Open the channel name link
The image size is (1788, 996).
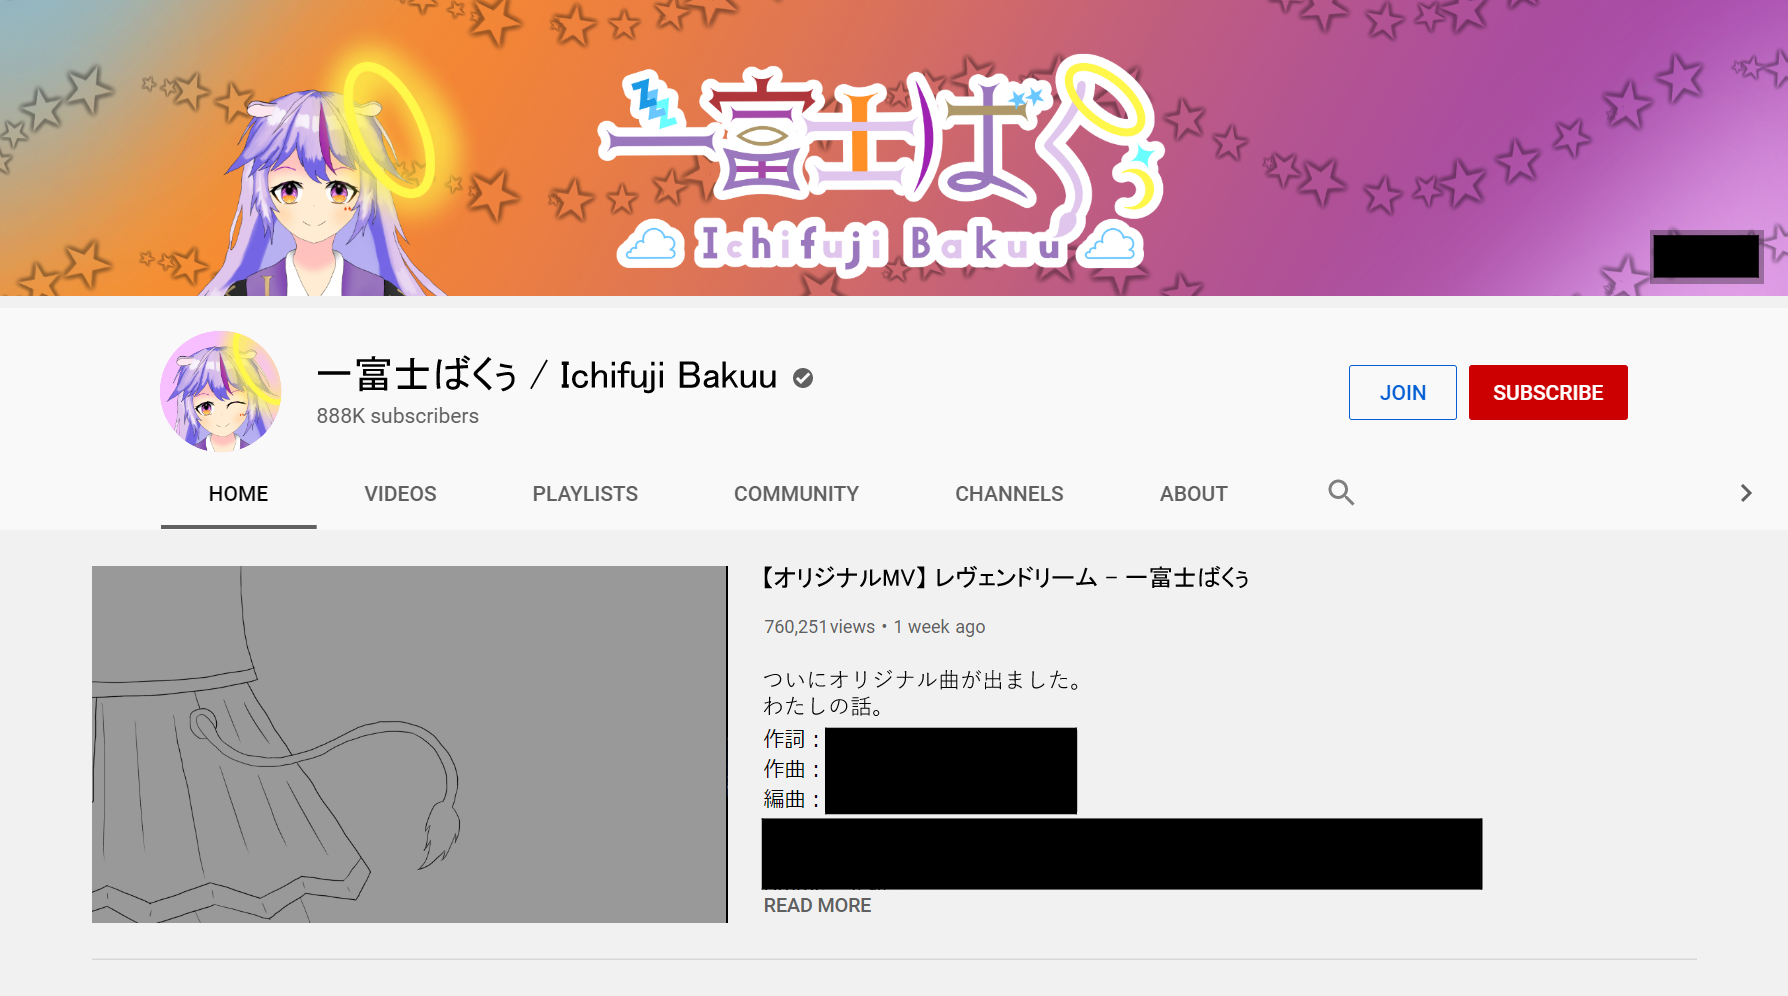pyautogui.click(x=546, y=377)
